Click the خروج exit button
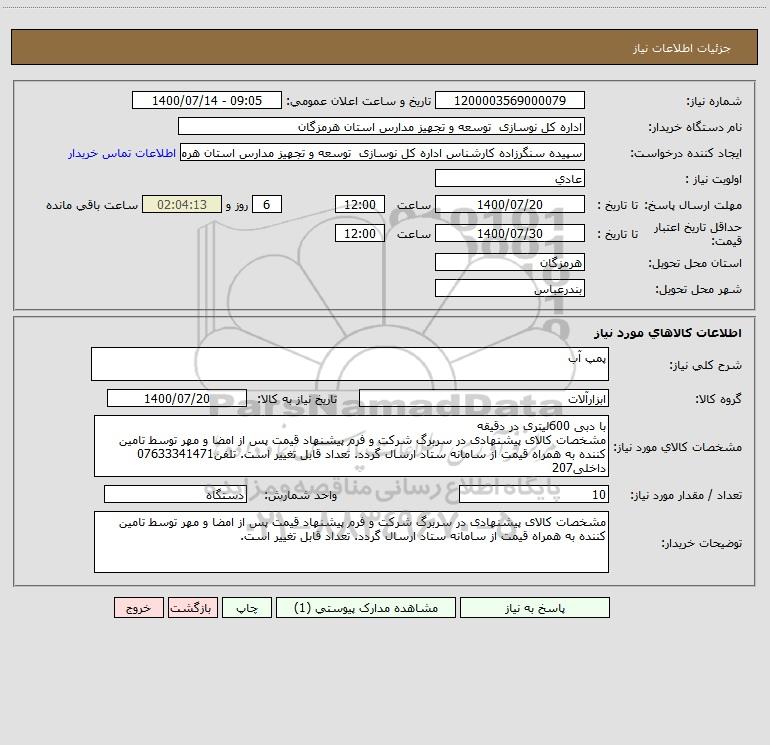Screen dimensions: 770x745 [x=138, y=607]
